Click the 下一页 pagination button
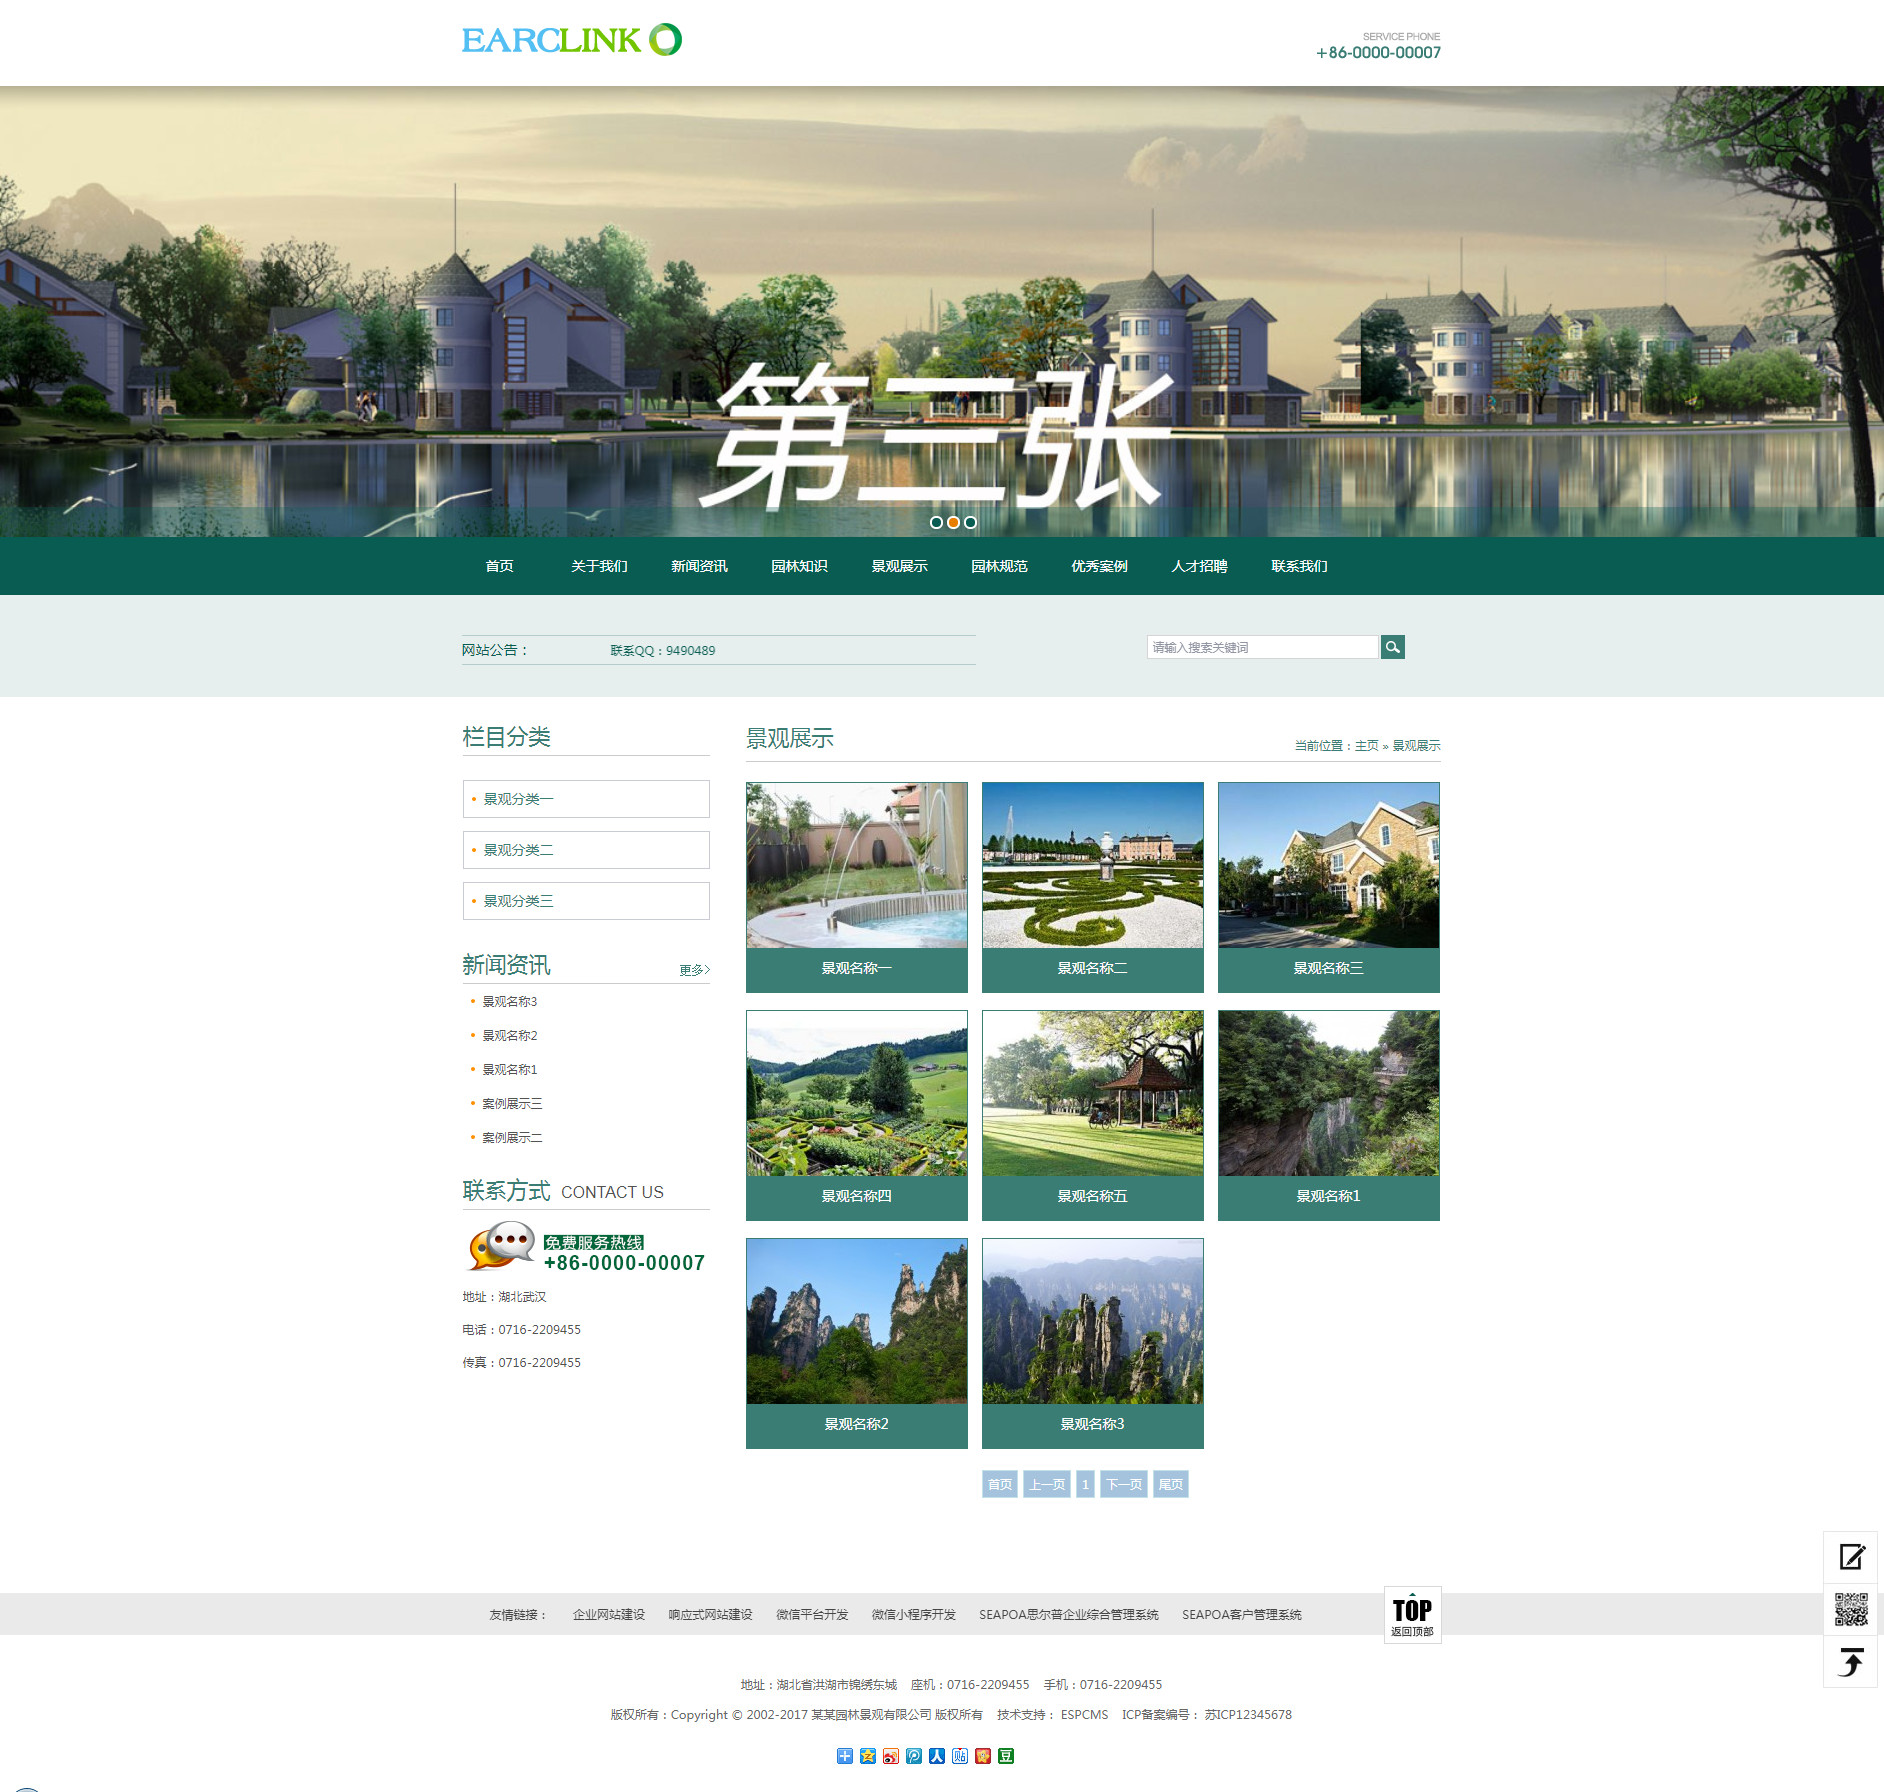The height and width of the screenshot is (1792, 1884). [1124, 1484]
